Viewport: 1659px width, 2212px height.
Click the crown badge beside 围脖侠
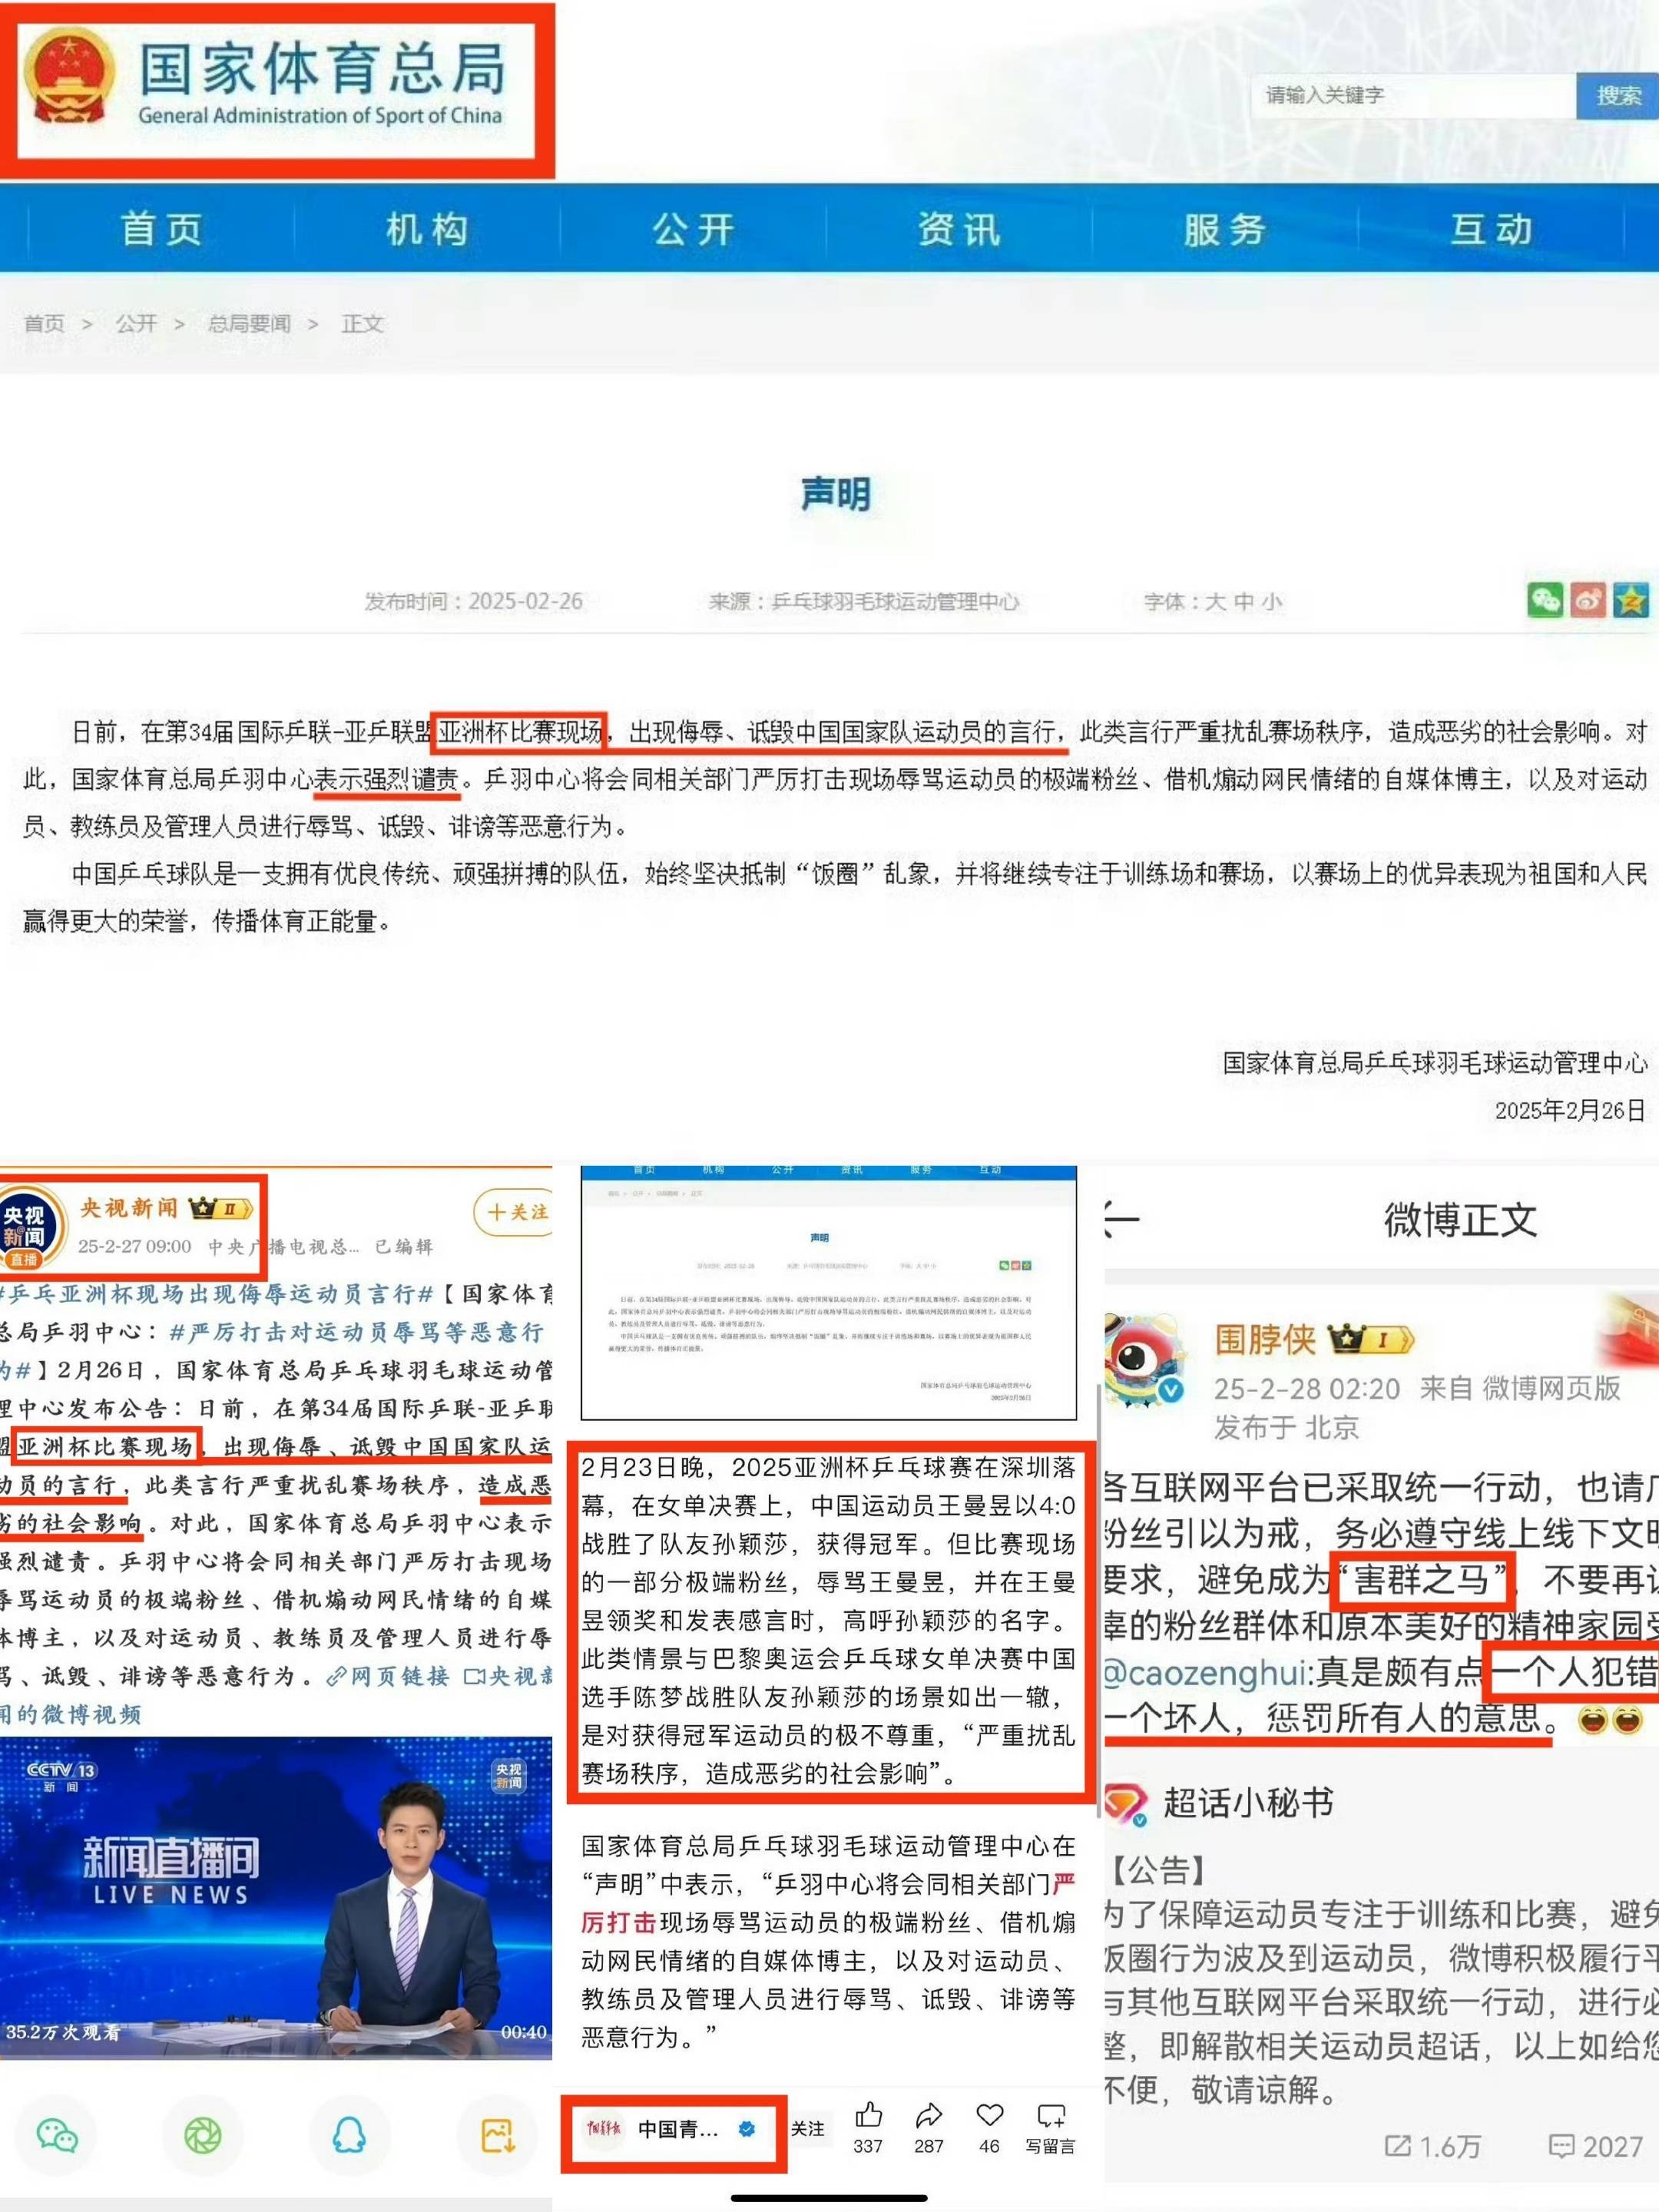click(1370, 1339)
